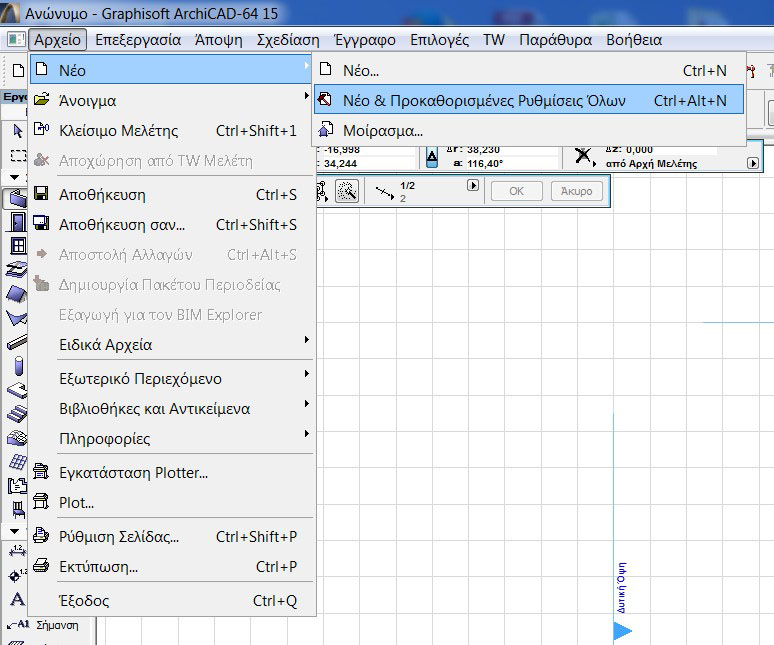This screenshot has height=645, width=774.
Task: Click the new document toolbar icon
Action: pyautogui.click(x=18, y=71)
